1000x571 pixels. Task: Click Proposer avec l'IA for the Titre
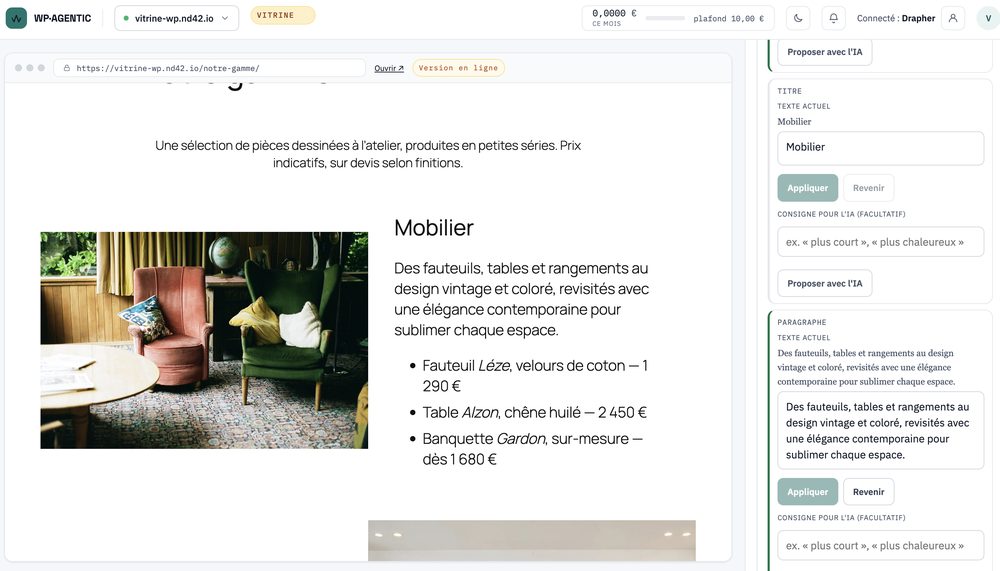click(x=825, y=283)
